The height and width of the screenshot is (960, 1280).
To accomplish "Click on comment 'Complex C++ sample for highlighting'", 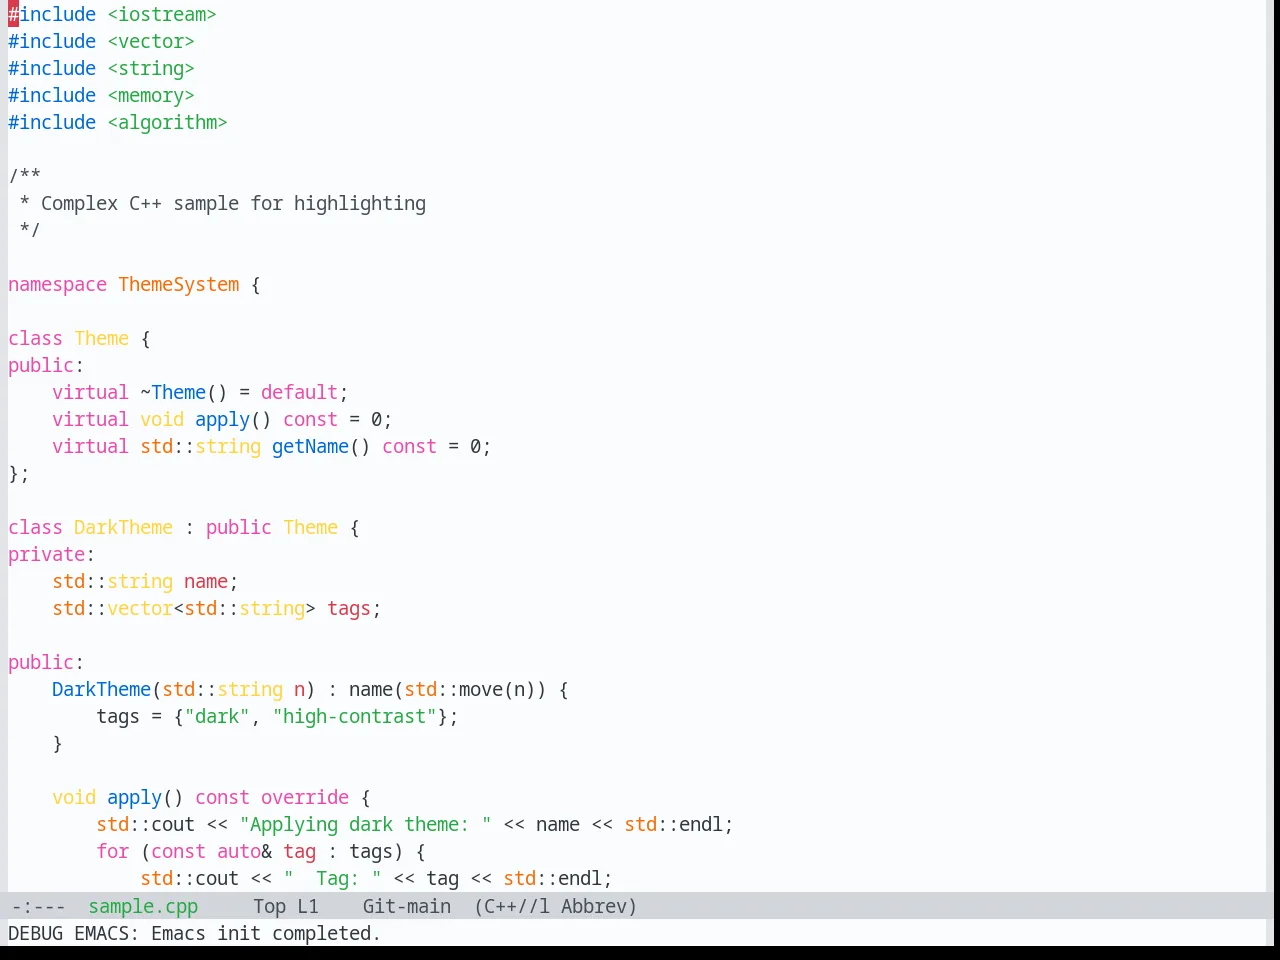I will pos(233,203).
